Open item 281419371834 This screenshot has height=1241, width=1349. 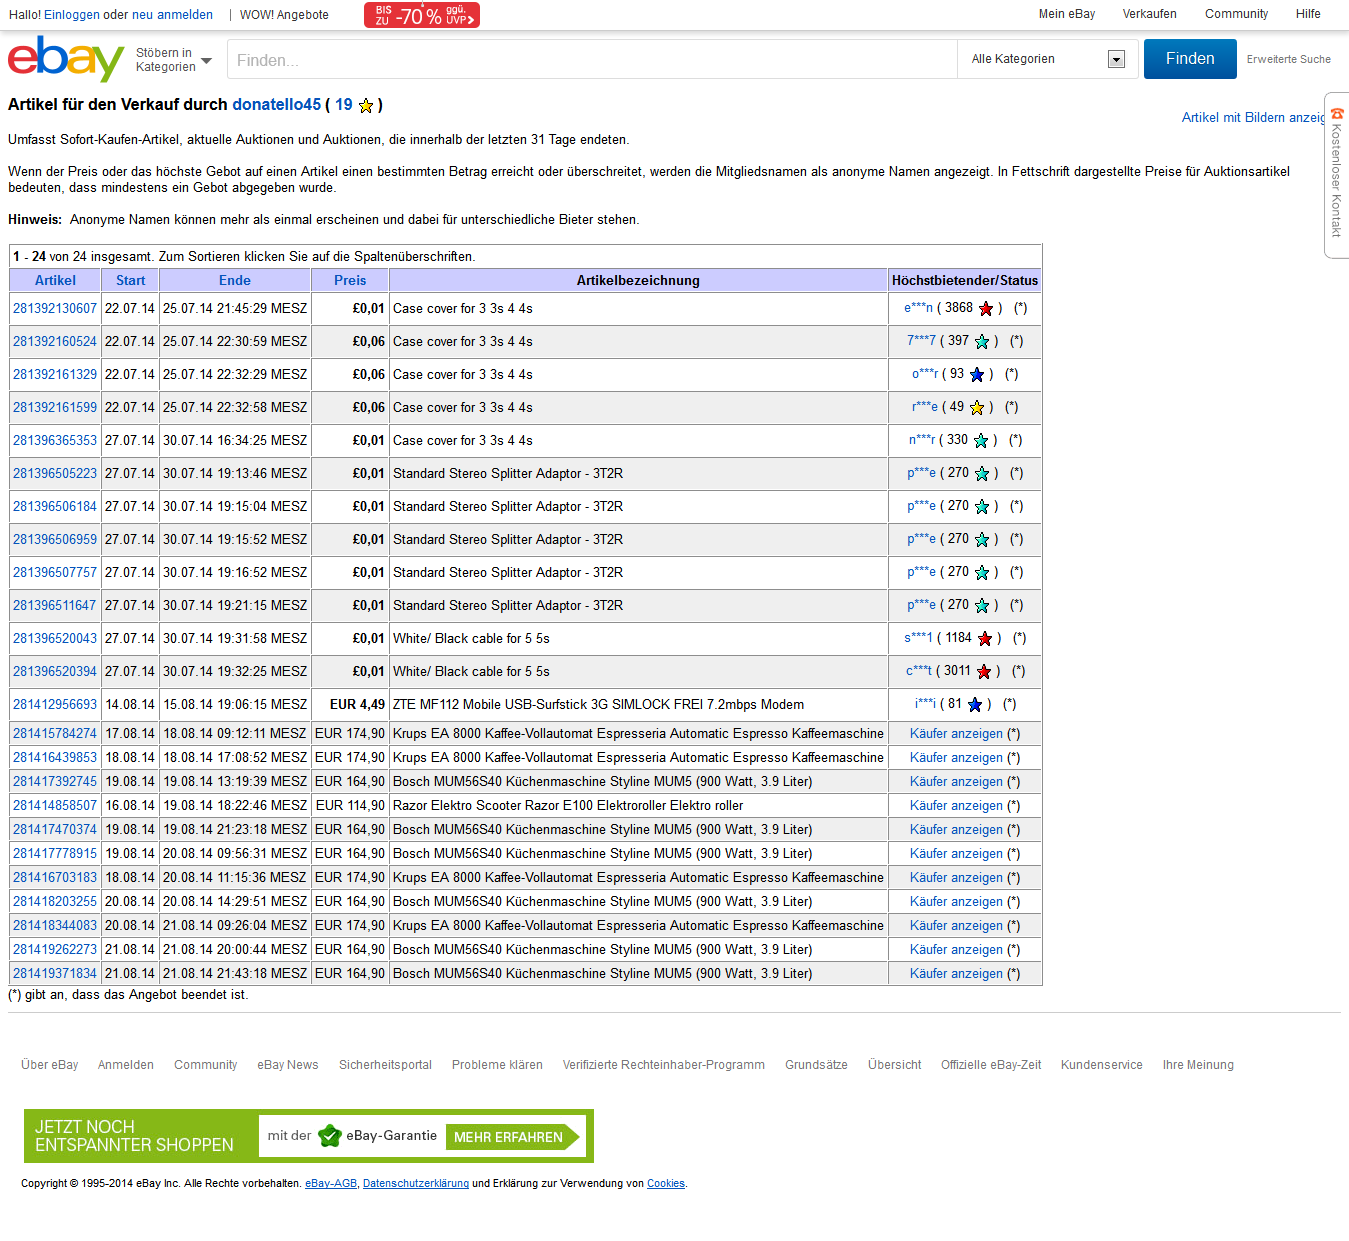(x=55, y=974)
